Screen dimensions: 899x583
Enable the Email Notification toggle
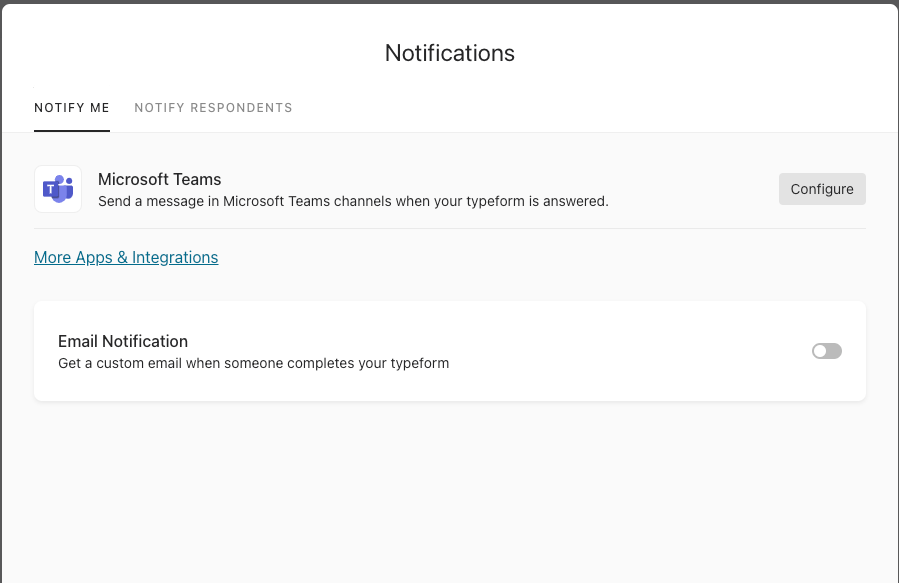pyautogui.click(x=827, y=351)
